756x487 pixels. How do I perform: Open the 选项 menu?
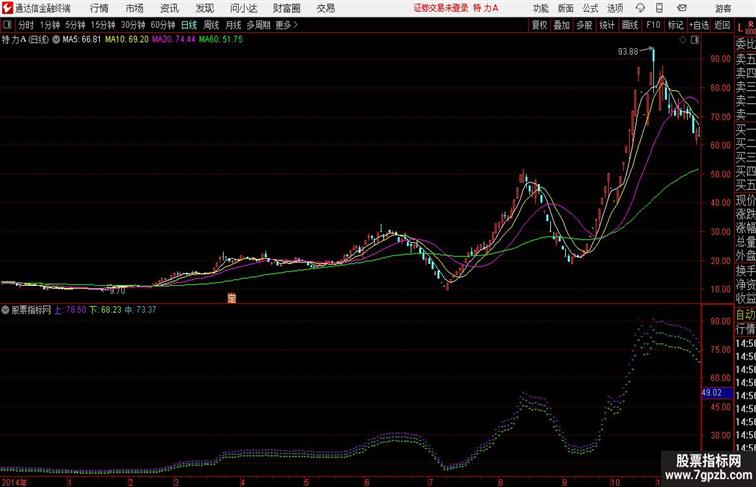click(x=615, y=8)
